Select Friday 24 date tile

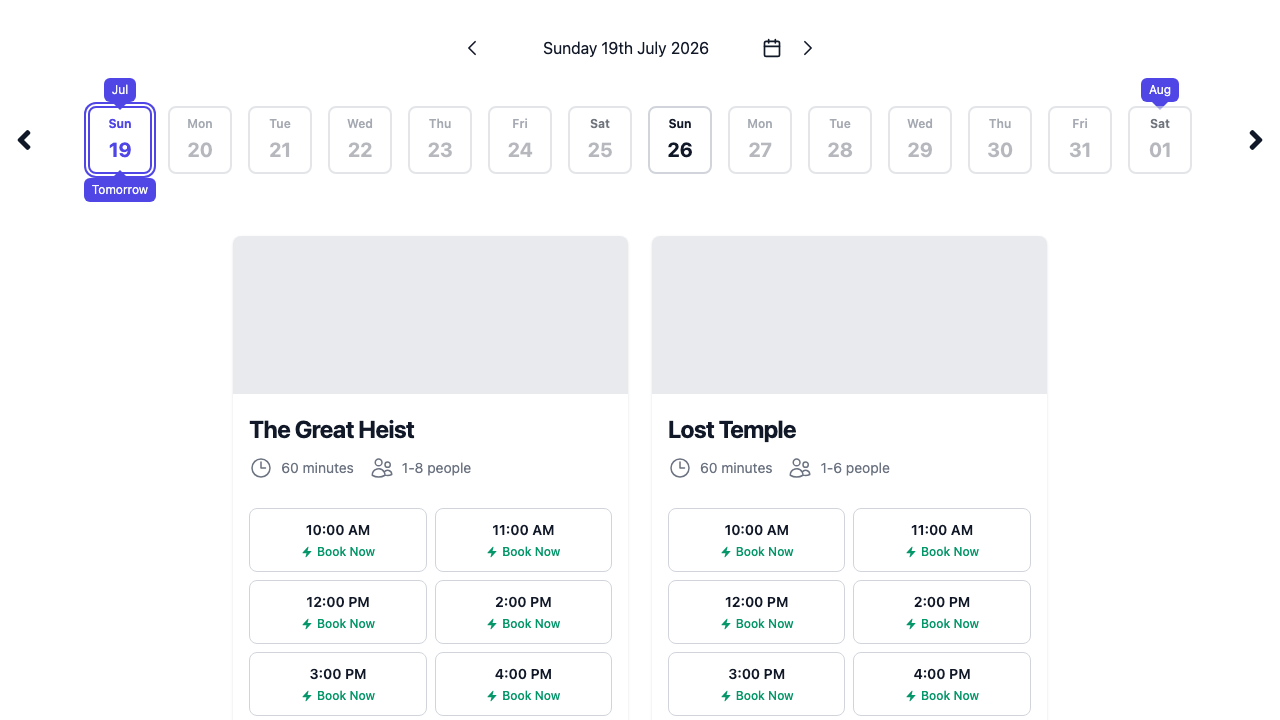tap(520, 140)
